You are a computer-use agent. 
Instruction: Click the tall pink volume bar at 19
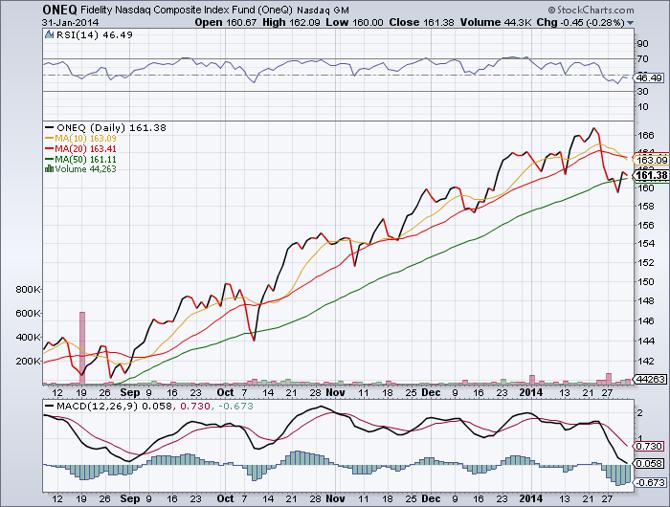pyautogui.click(x=82, y=348)
